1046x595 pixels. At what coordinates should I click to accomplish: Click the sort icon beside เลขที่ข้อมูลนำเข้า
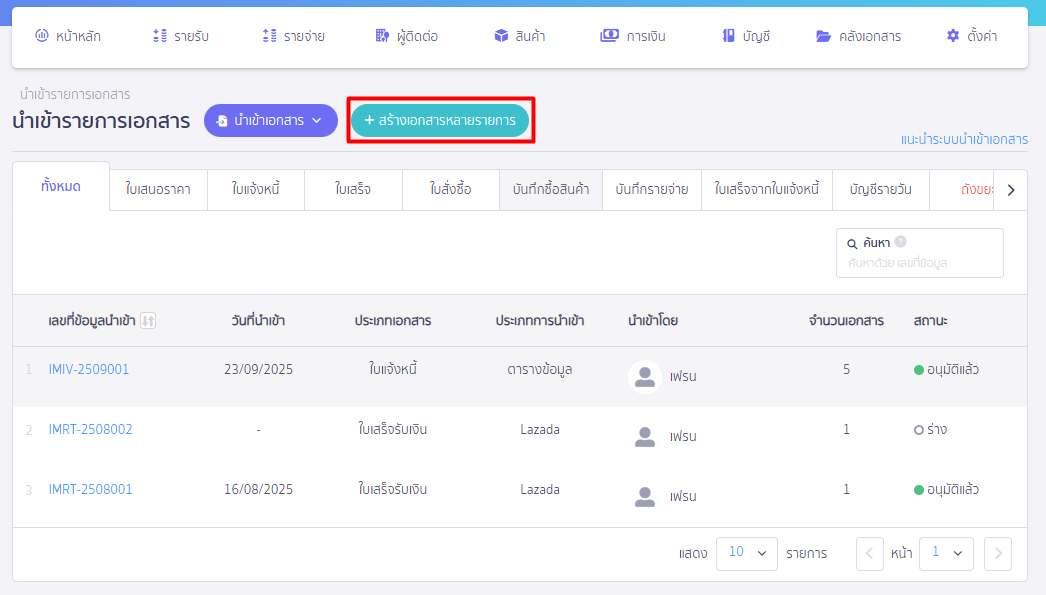click(x=148, y=321)
